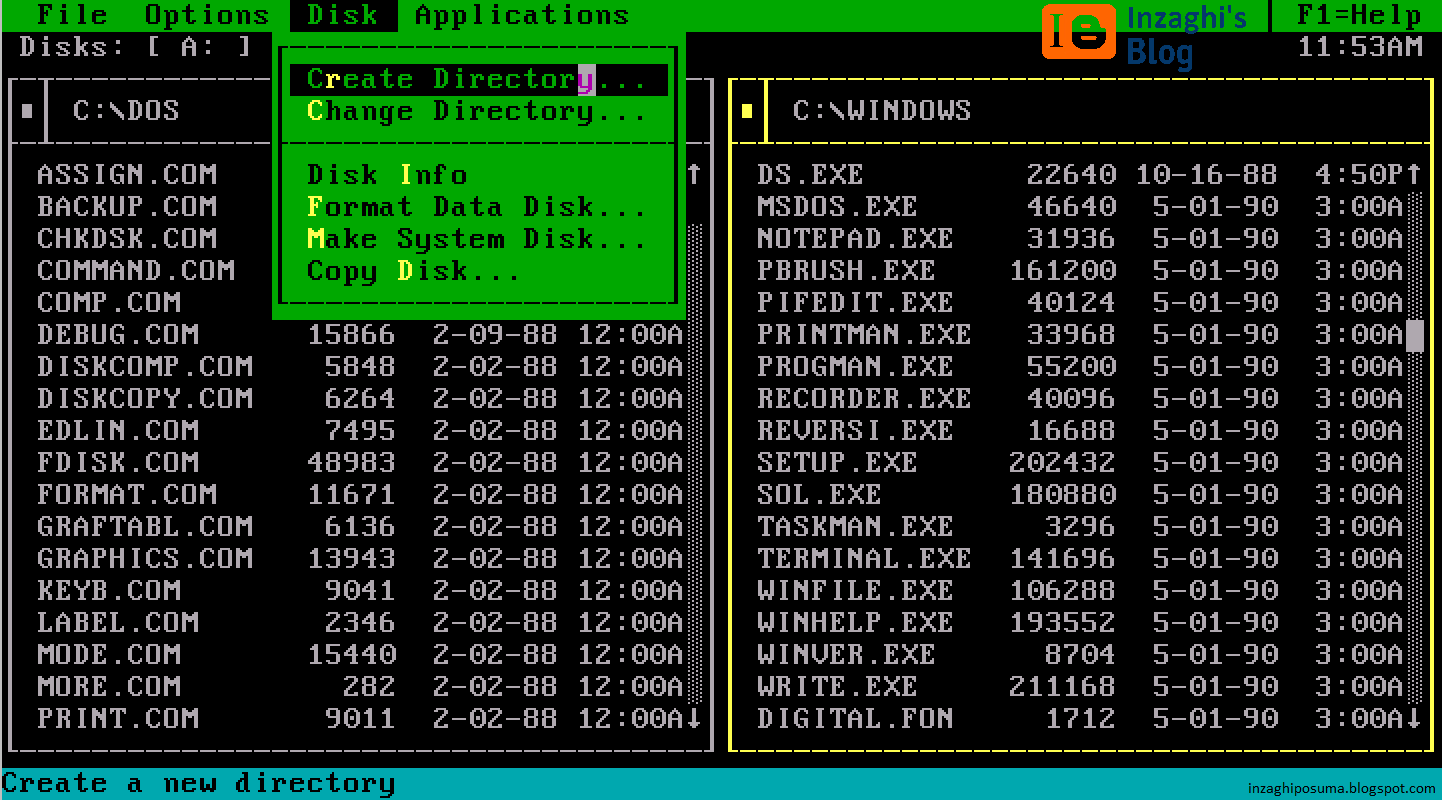This screenshot has width=1442, height=800.
Task: Select CHKDSK.COM file
Action: (x=127, y=238)
